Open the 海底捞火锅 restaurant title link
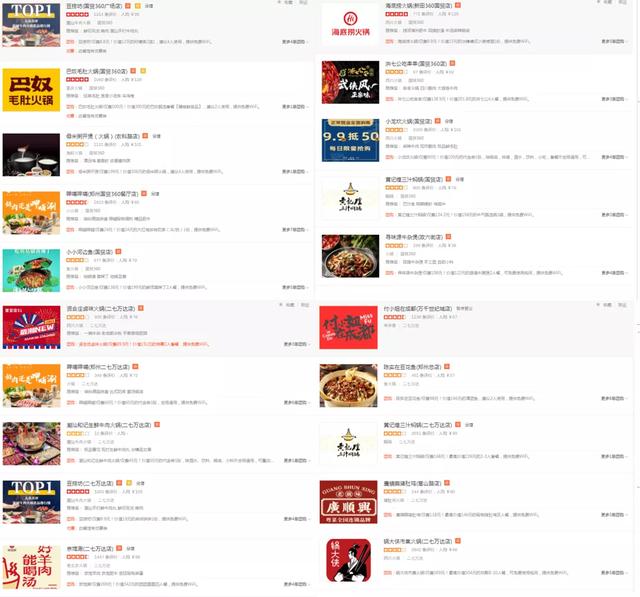 click(419, 5)
